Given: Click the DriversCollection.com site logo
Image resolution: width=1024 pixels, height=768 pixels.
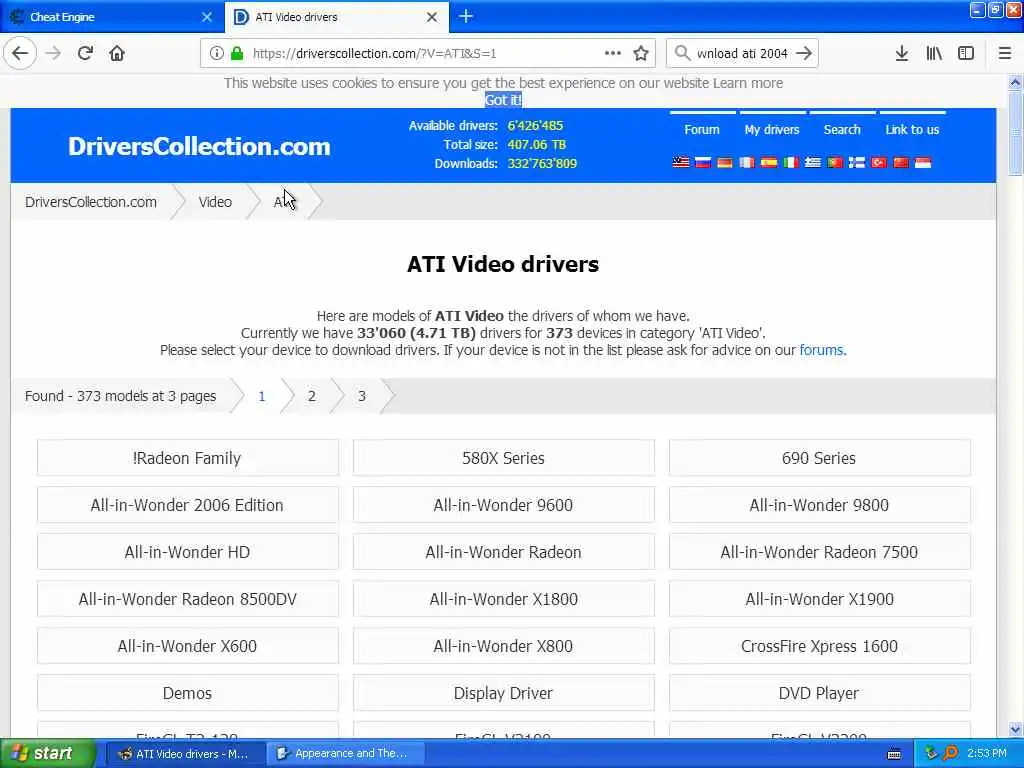Looking at the screenshot, I should [199, 146].
